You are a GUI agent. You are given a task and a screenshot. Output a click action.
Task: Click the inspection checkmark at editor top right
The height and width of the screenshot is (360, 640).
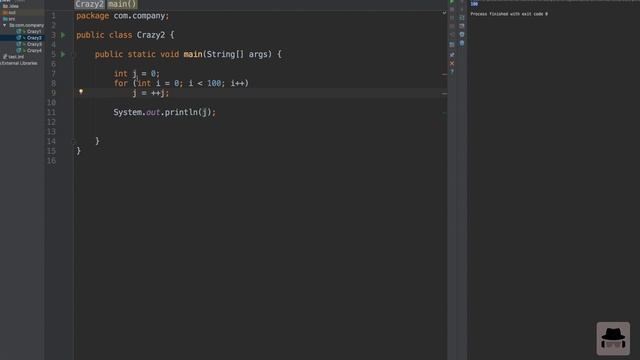point(444,13)
